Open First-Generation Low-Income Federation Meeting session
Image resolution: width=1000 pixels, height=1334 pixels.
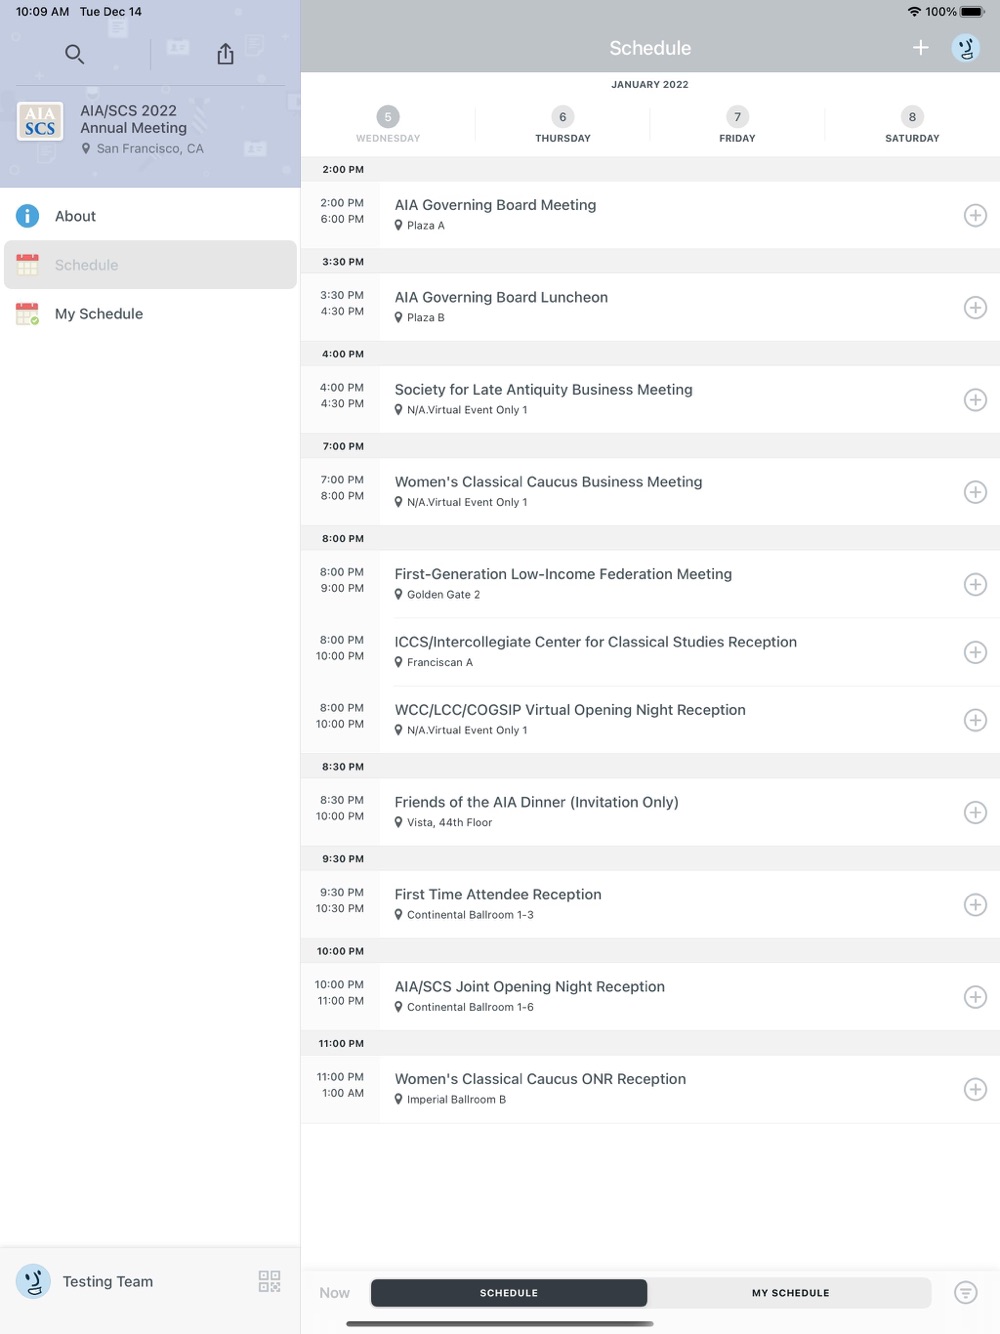pyautogui.click(x=650, y=584)
